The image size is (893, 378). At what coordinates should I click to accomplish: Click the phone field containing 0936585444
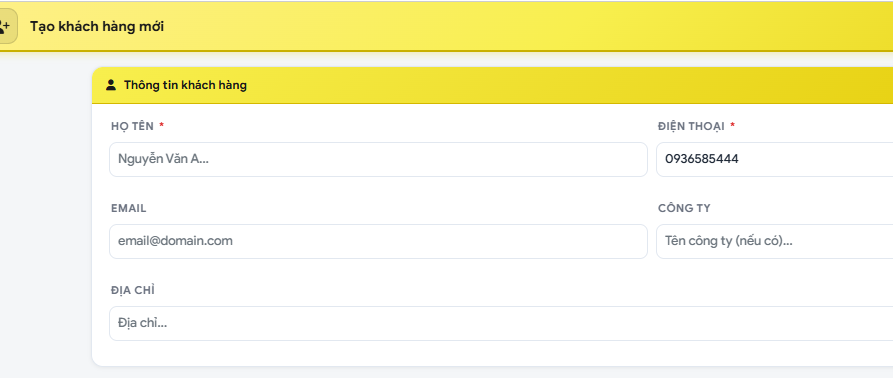point(775,159)
